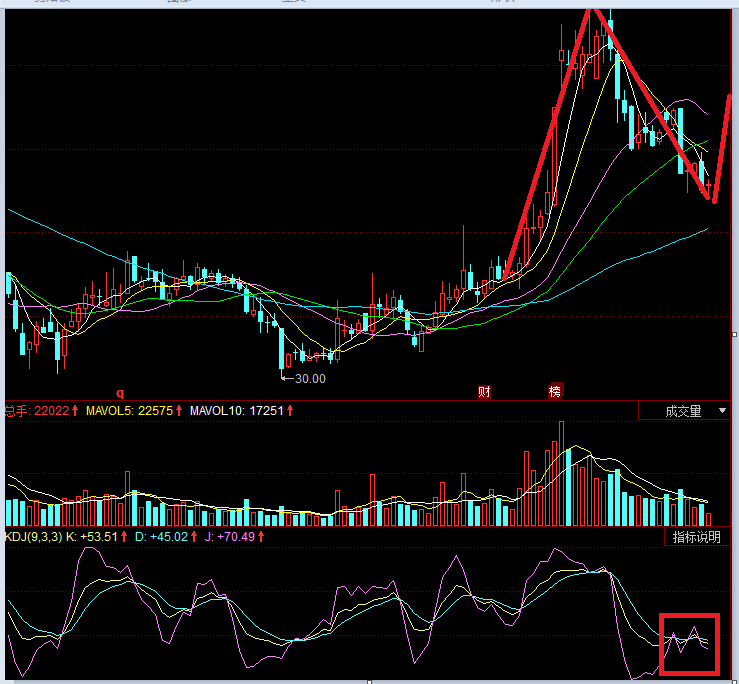Screen dimensions: 739x684
Task: Click the up arrow after the J value
Action: coord(261,537)
